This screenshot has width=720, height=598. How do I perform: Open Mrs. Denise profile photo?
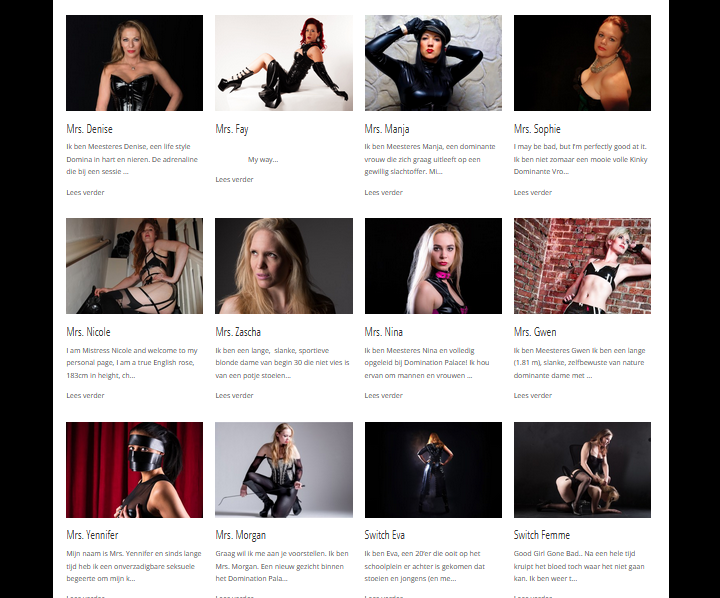click(x=135, y=63)
